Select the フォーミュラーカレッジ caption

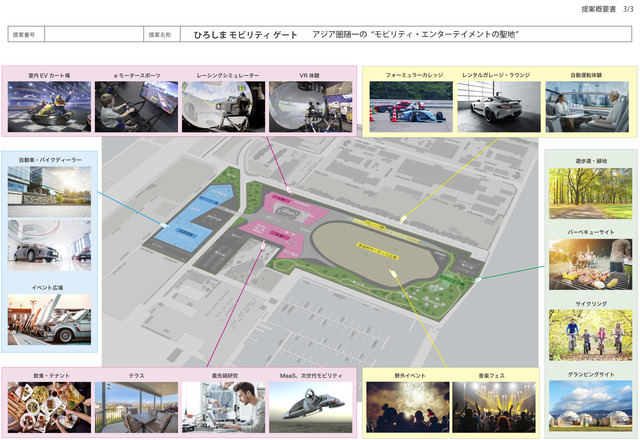click(x=414, y=75)
